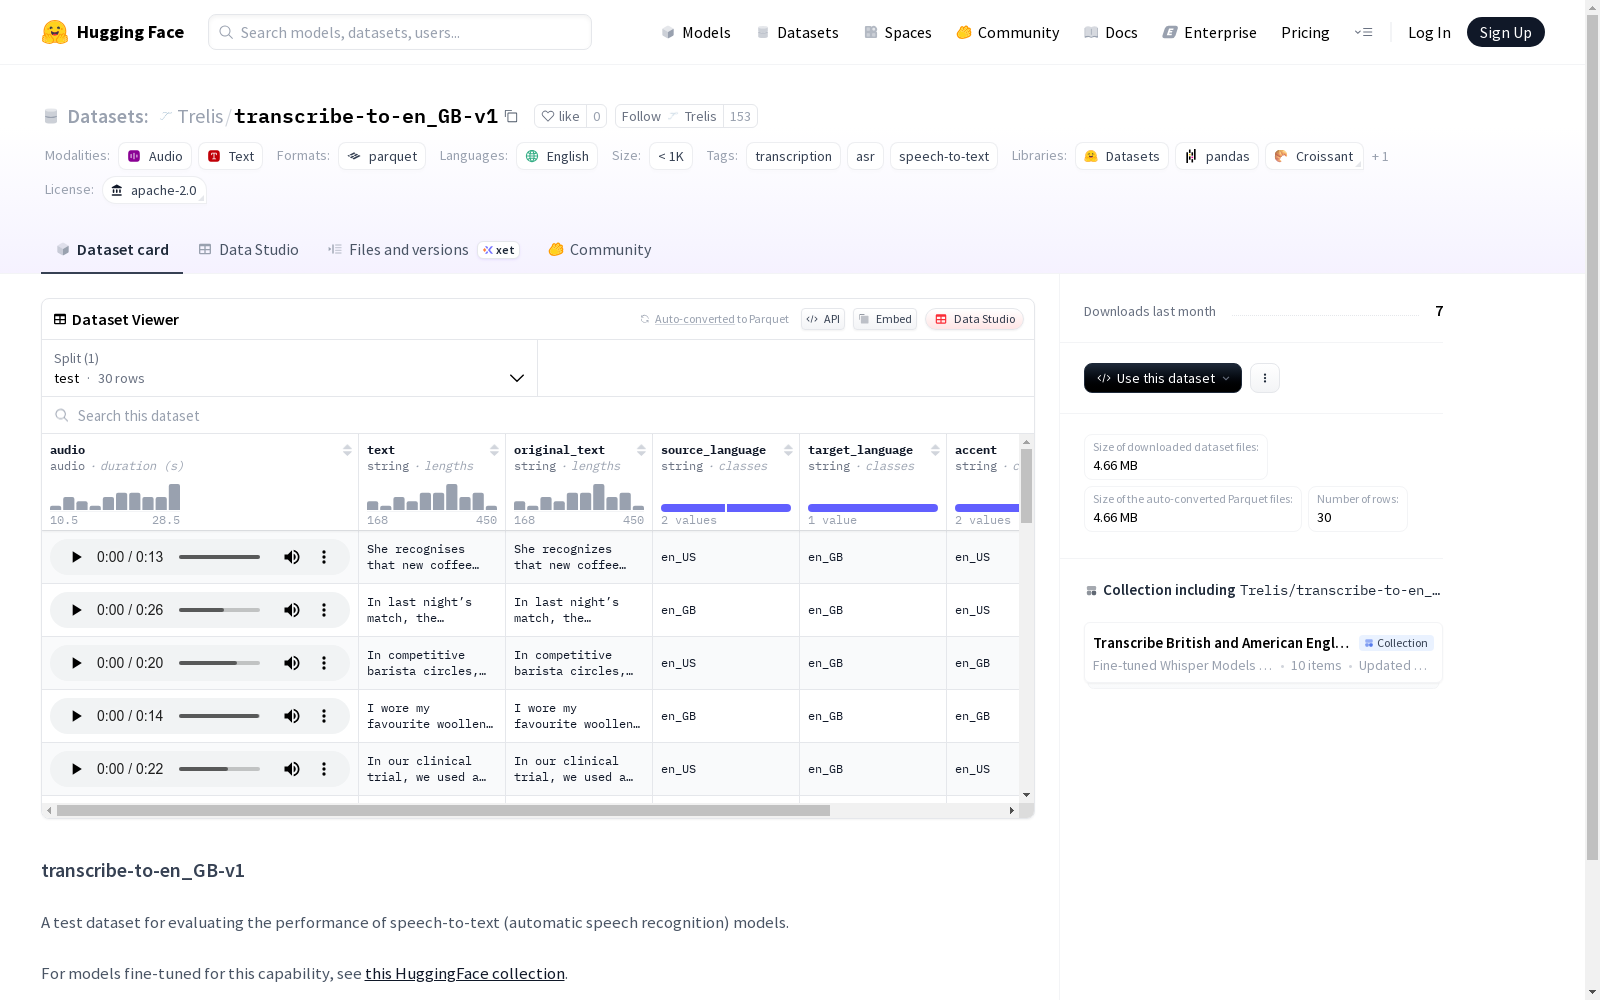Mute the 0:22 audio clip
Screen dimensions: 1600x1000
click(292, 769)
